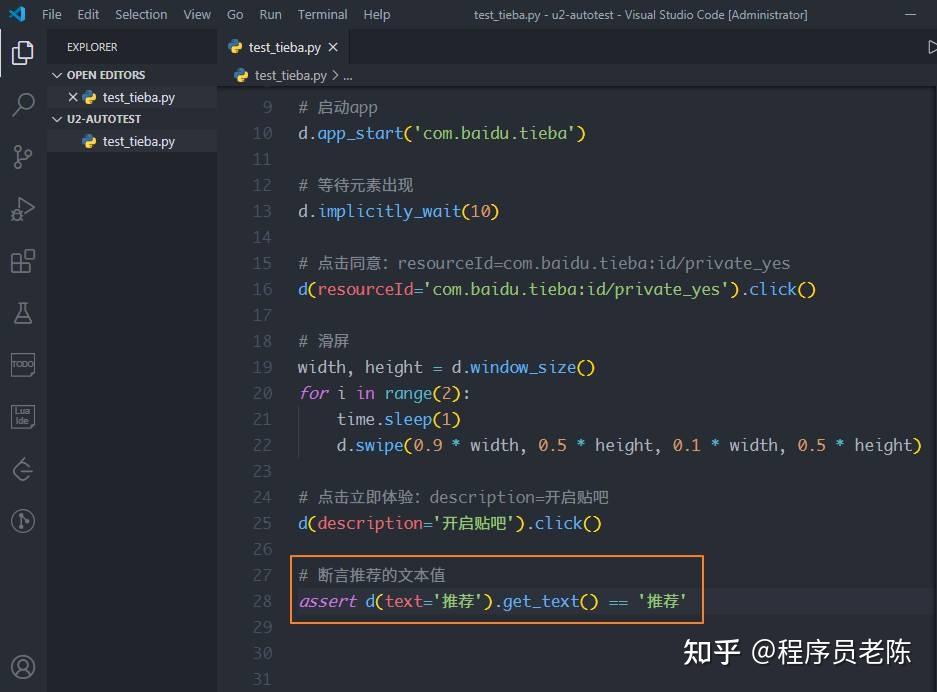
Task: Open the Go menu in the menu bar
Action: coord(234,14)
